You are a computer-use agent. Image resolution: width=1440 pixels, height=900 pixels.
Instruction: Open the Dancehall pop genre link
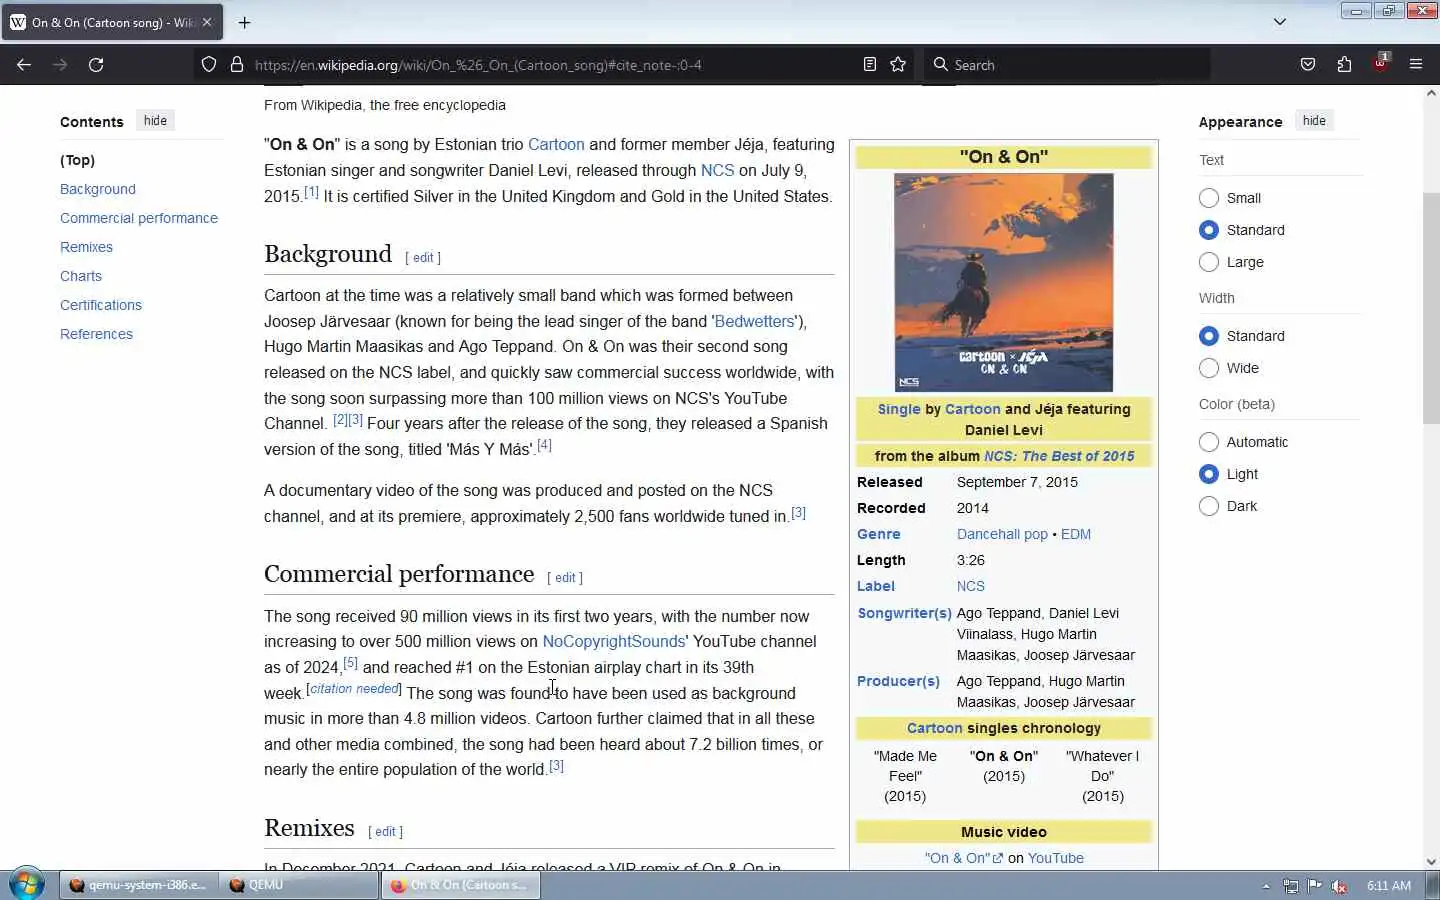(1002, 534)
